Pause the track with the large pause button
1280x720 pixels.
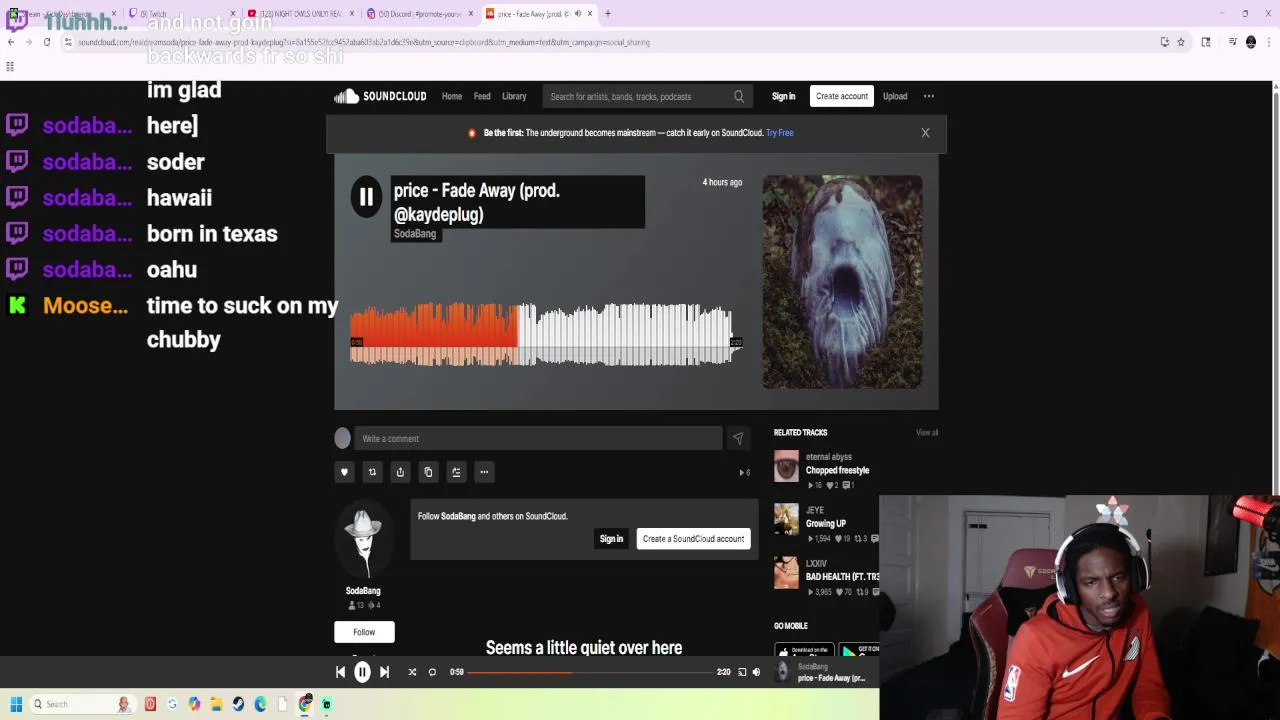pos(366,197)
